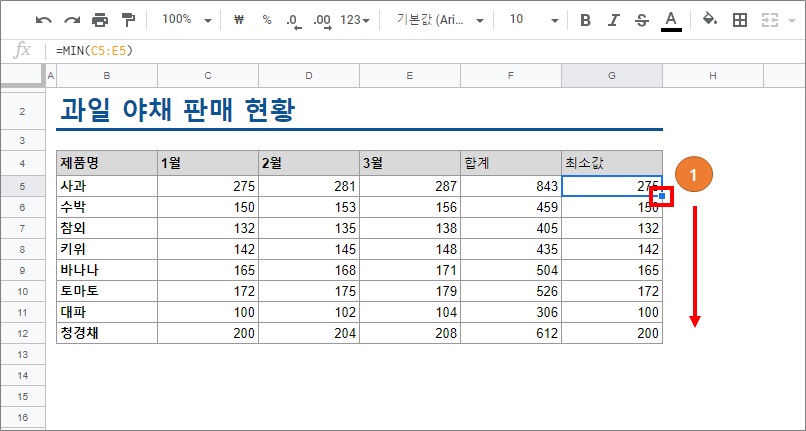
Task: Select row 2 header
Action: pyautogui.click(x=23, y=112)
